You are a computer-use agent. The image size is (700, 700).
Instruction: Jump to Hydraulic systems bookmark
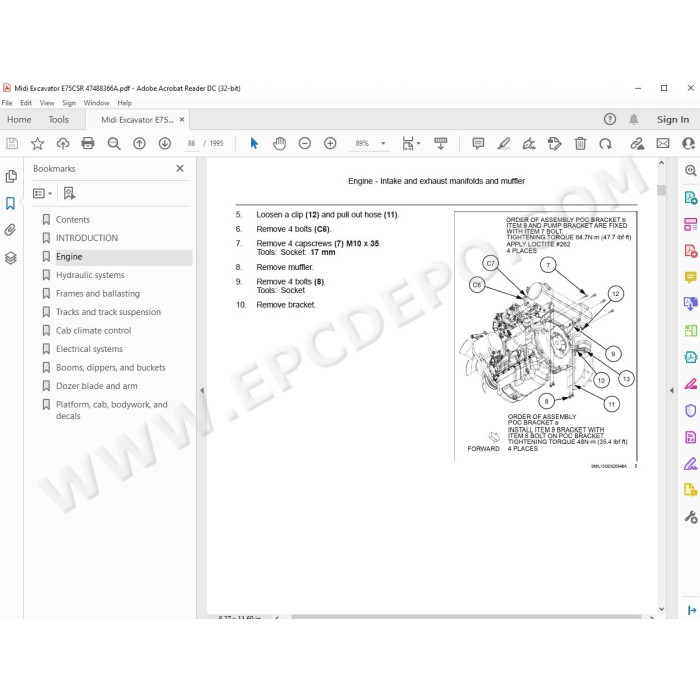(90, 275)
